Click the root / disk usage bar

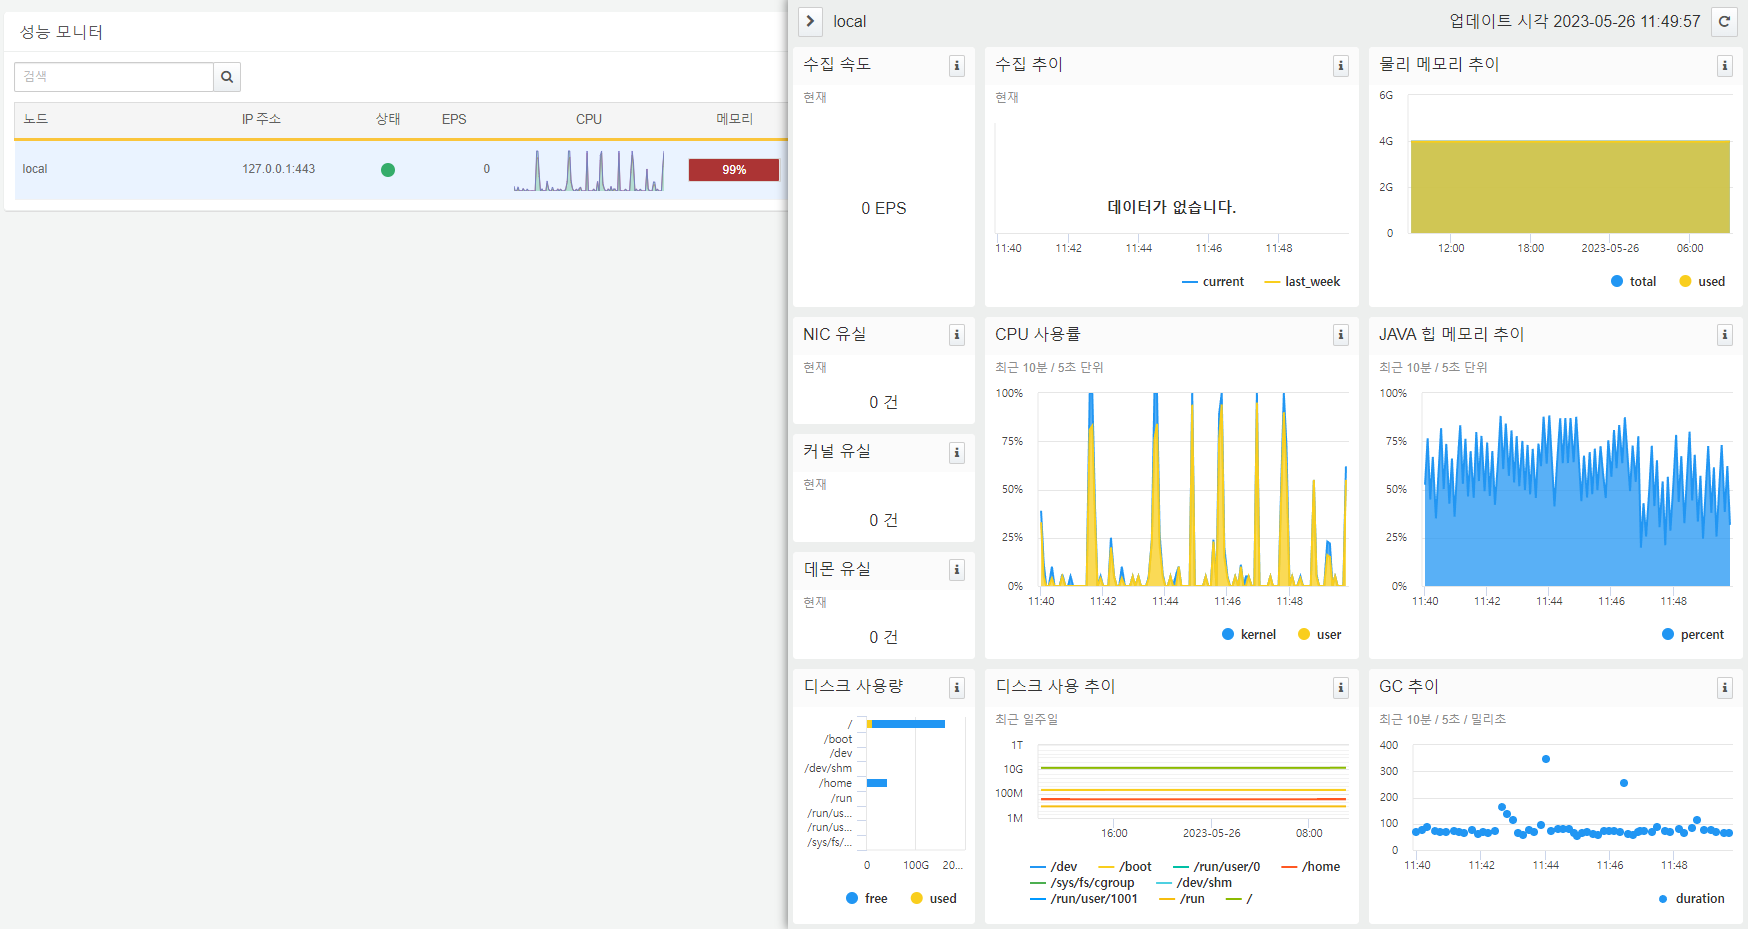pyautogui.click(x=906, y=724)
